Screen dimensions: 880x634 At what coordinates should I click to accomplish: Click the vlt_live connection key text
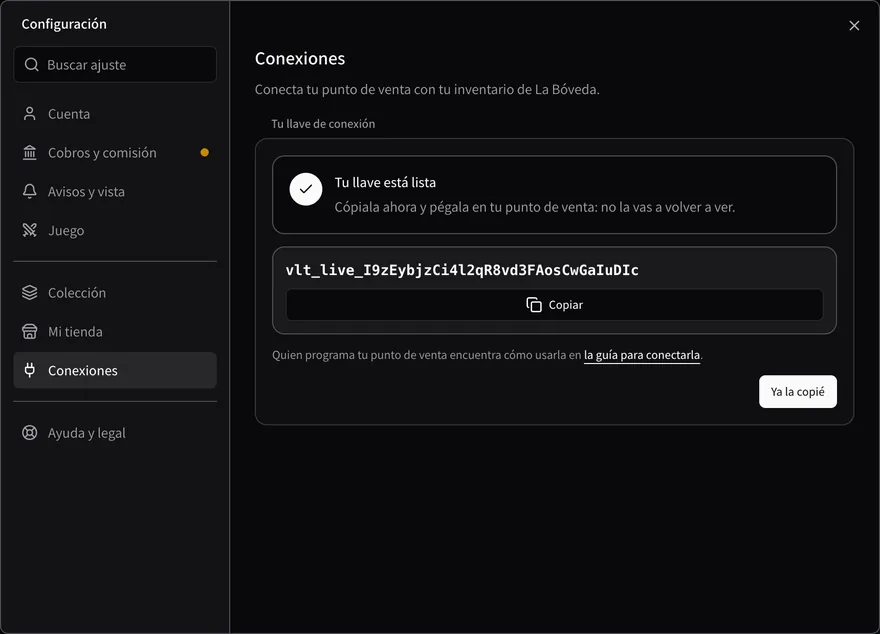pyautogui.click(x=462, y=270)
